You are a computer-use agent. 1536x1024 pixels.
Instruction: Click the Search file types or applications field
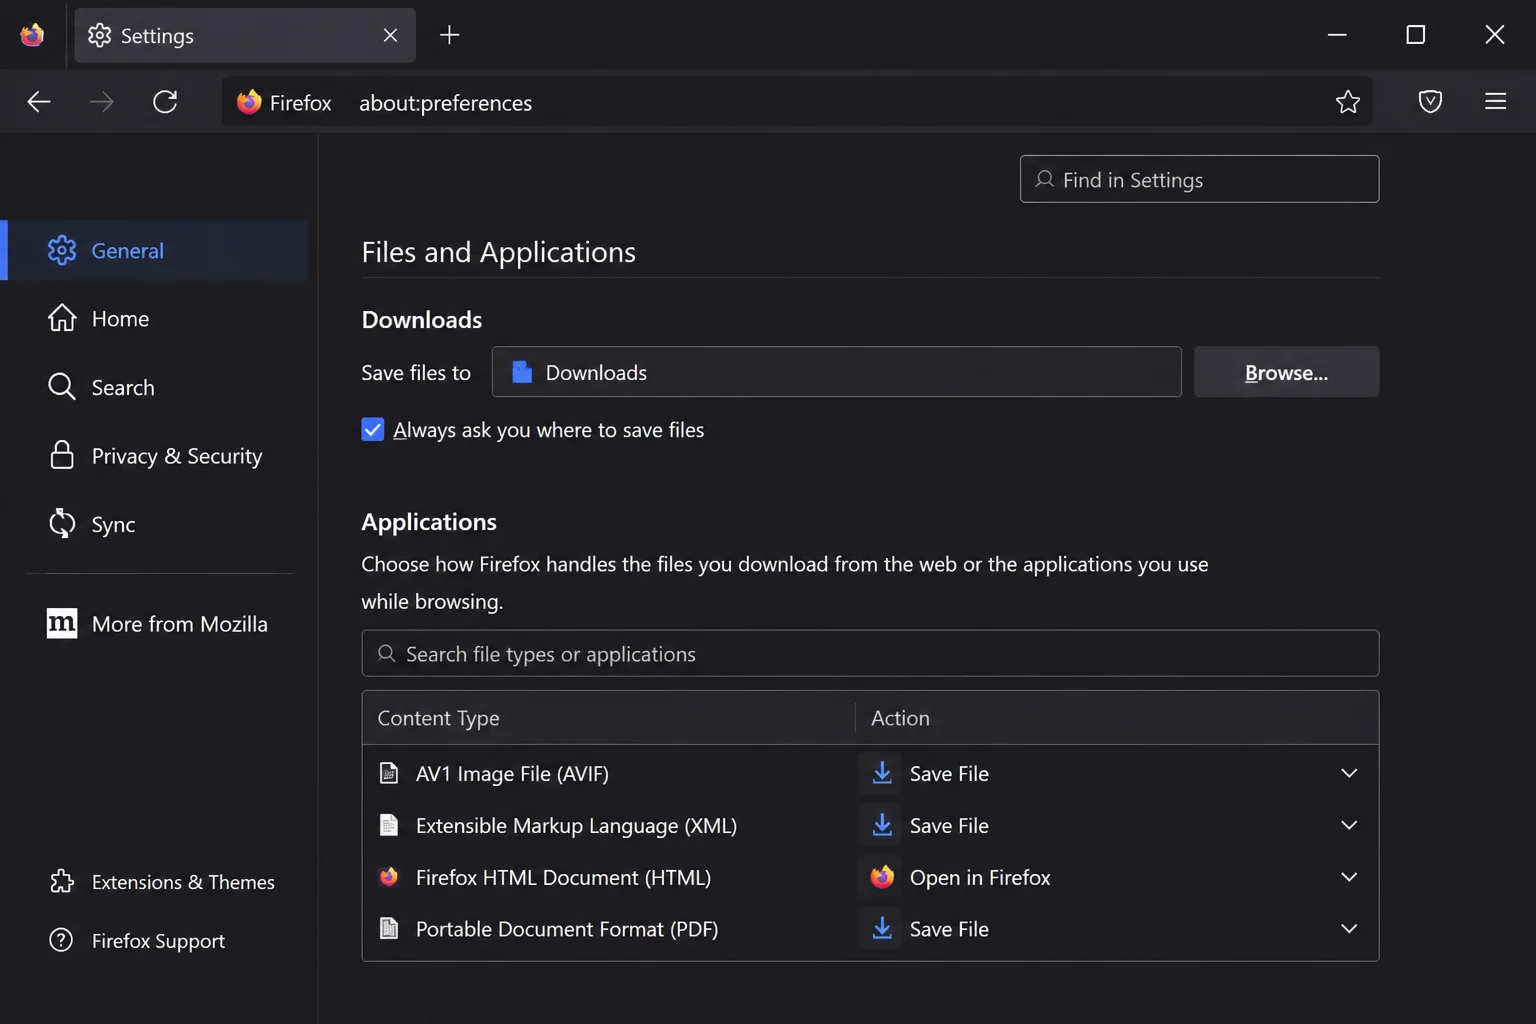pyautogui.click(x=870, y=654)
